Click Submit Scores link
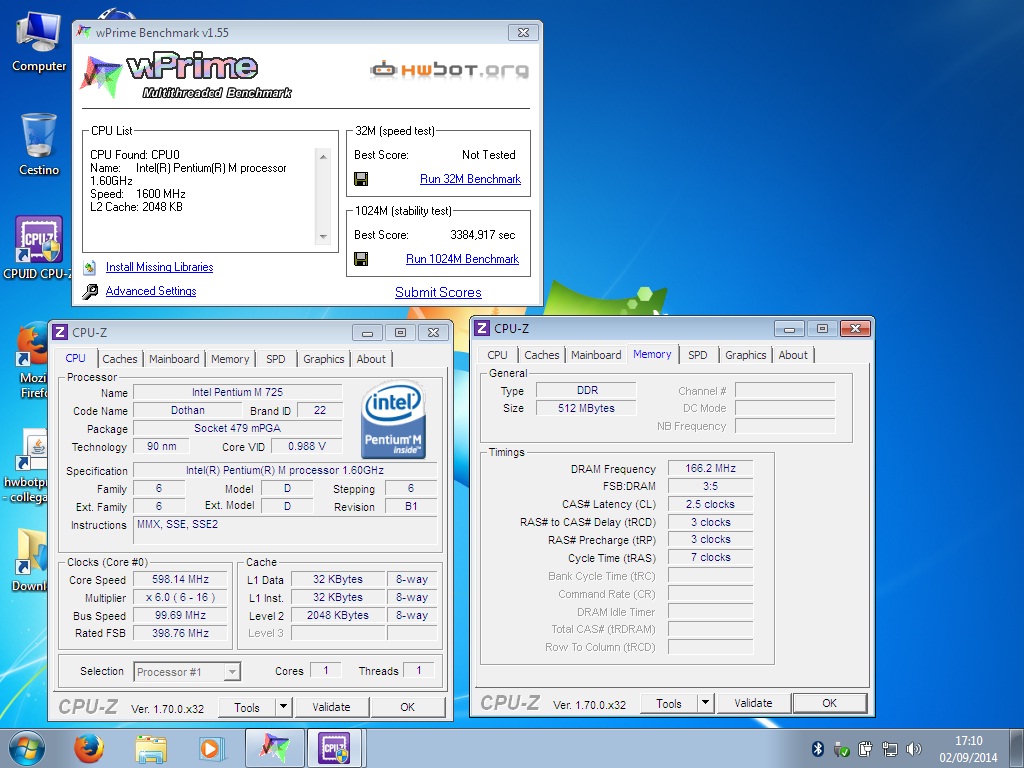 [438, 293]
